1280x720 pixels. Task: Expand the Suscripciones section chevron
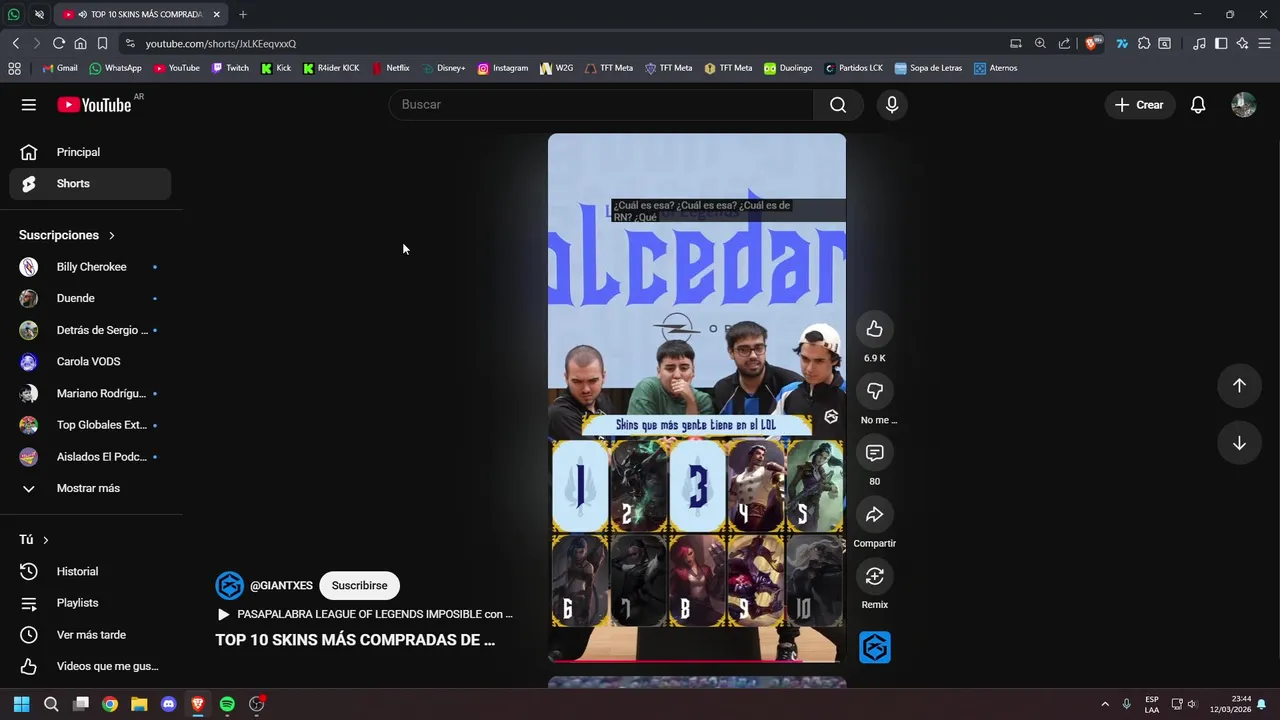112,235
